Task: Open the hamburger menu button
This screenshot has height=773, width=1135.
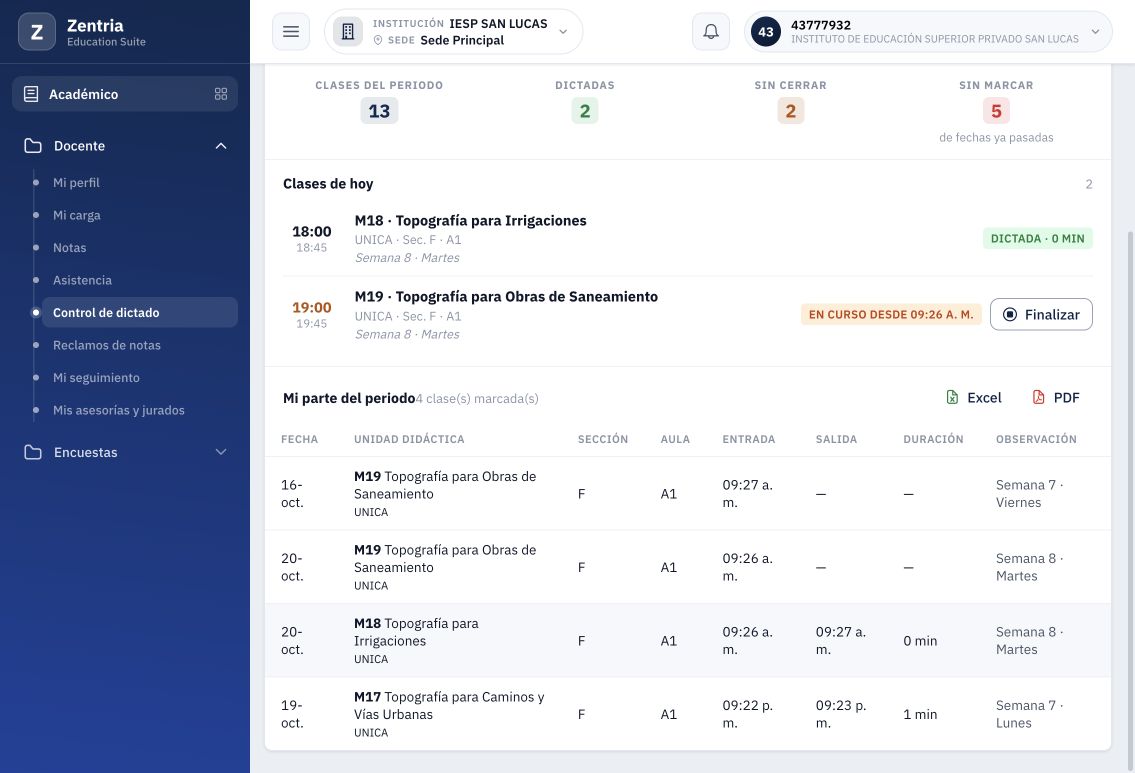Action: click(291, 32)
